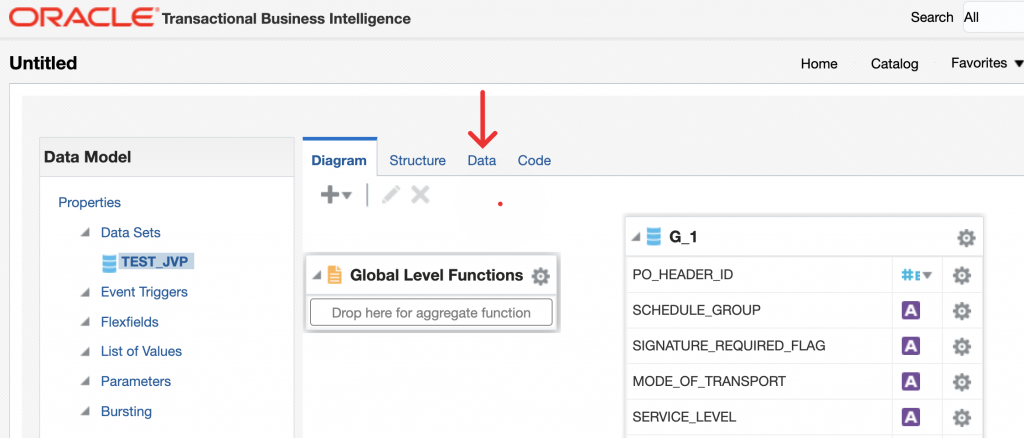The height and width of the screenshot is (438, 1024).
Task: Click the delete X icon in toolbar
Action: pos(420,195)
